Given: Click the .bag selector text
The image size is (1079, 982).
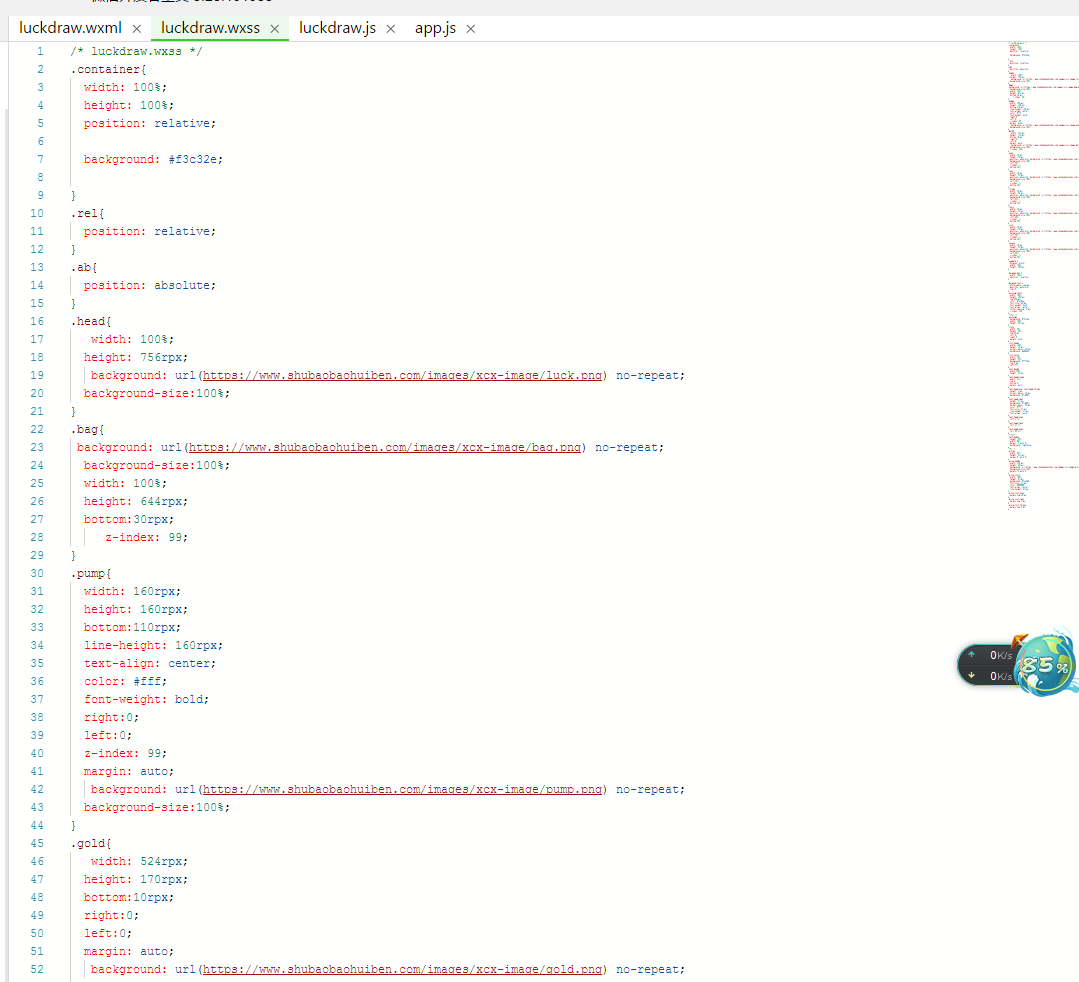Looking at the screenshot, I should [87, 429].
